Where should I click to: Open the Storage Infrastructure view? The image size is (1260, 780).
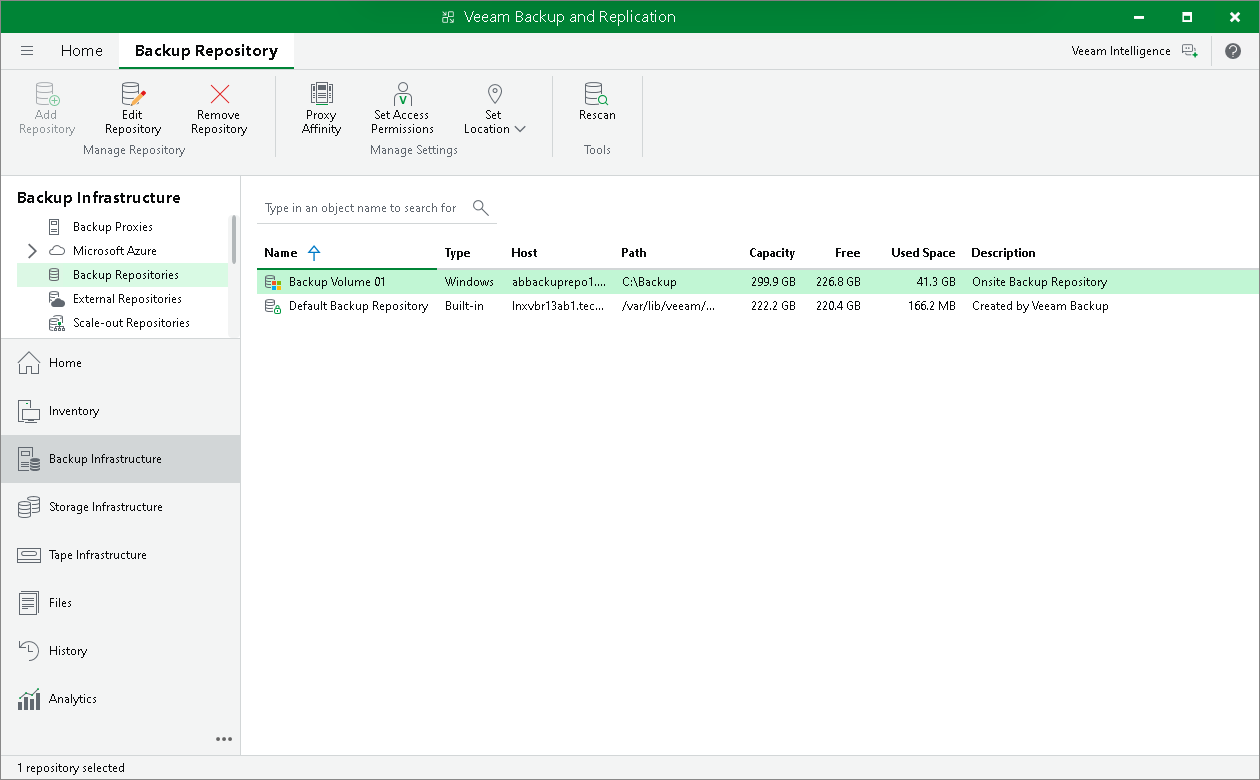[x=120, y=507]
